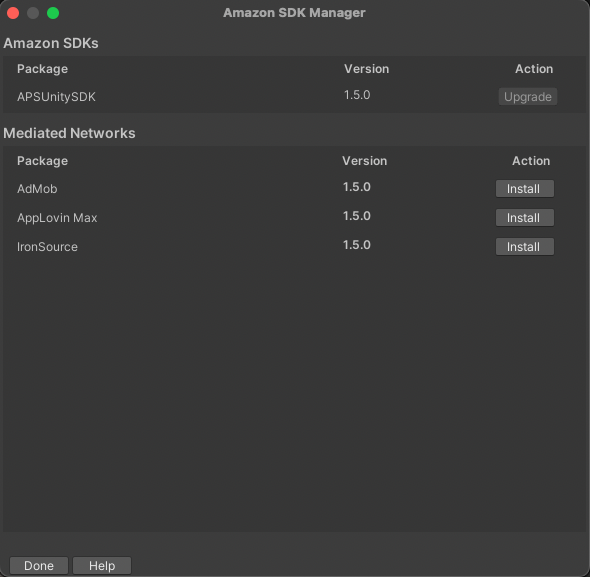Close the Amazon SDK Manager window

tap(13, 13)
